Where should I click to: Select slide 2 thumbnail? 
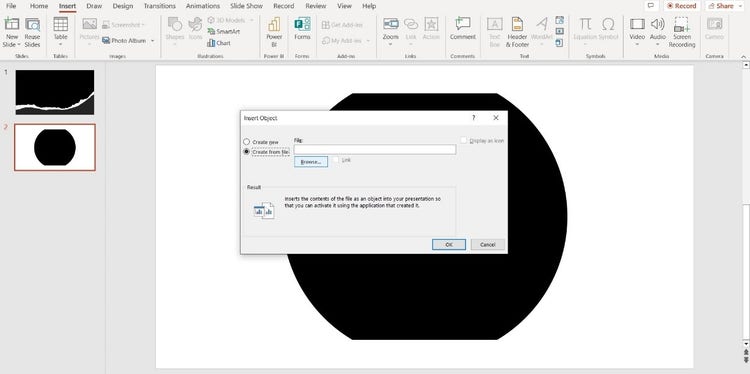click(55, 147)
